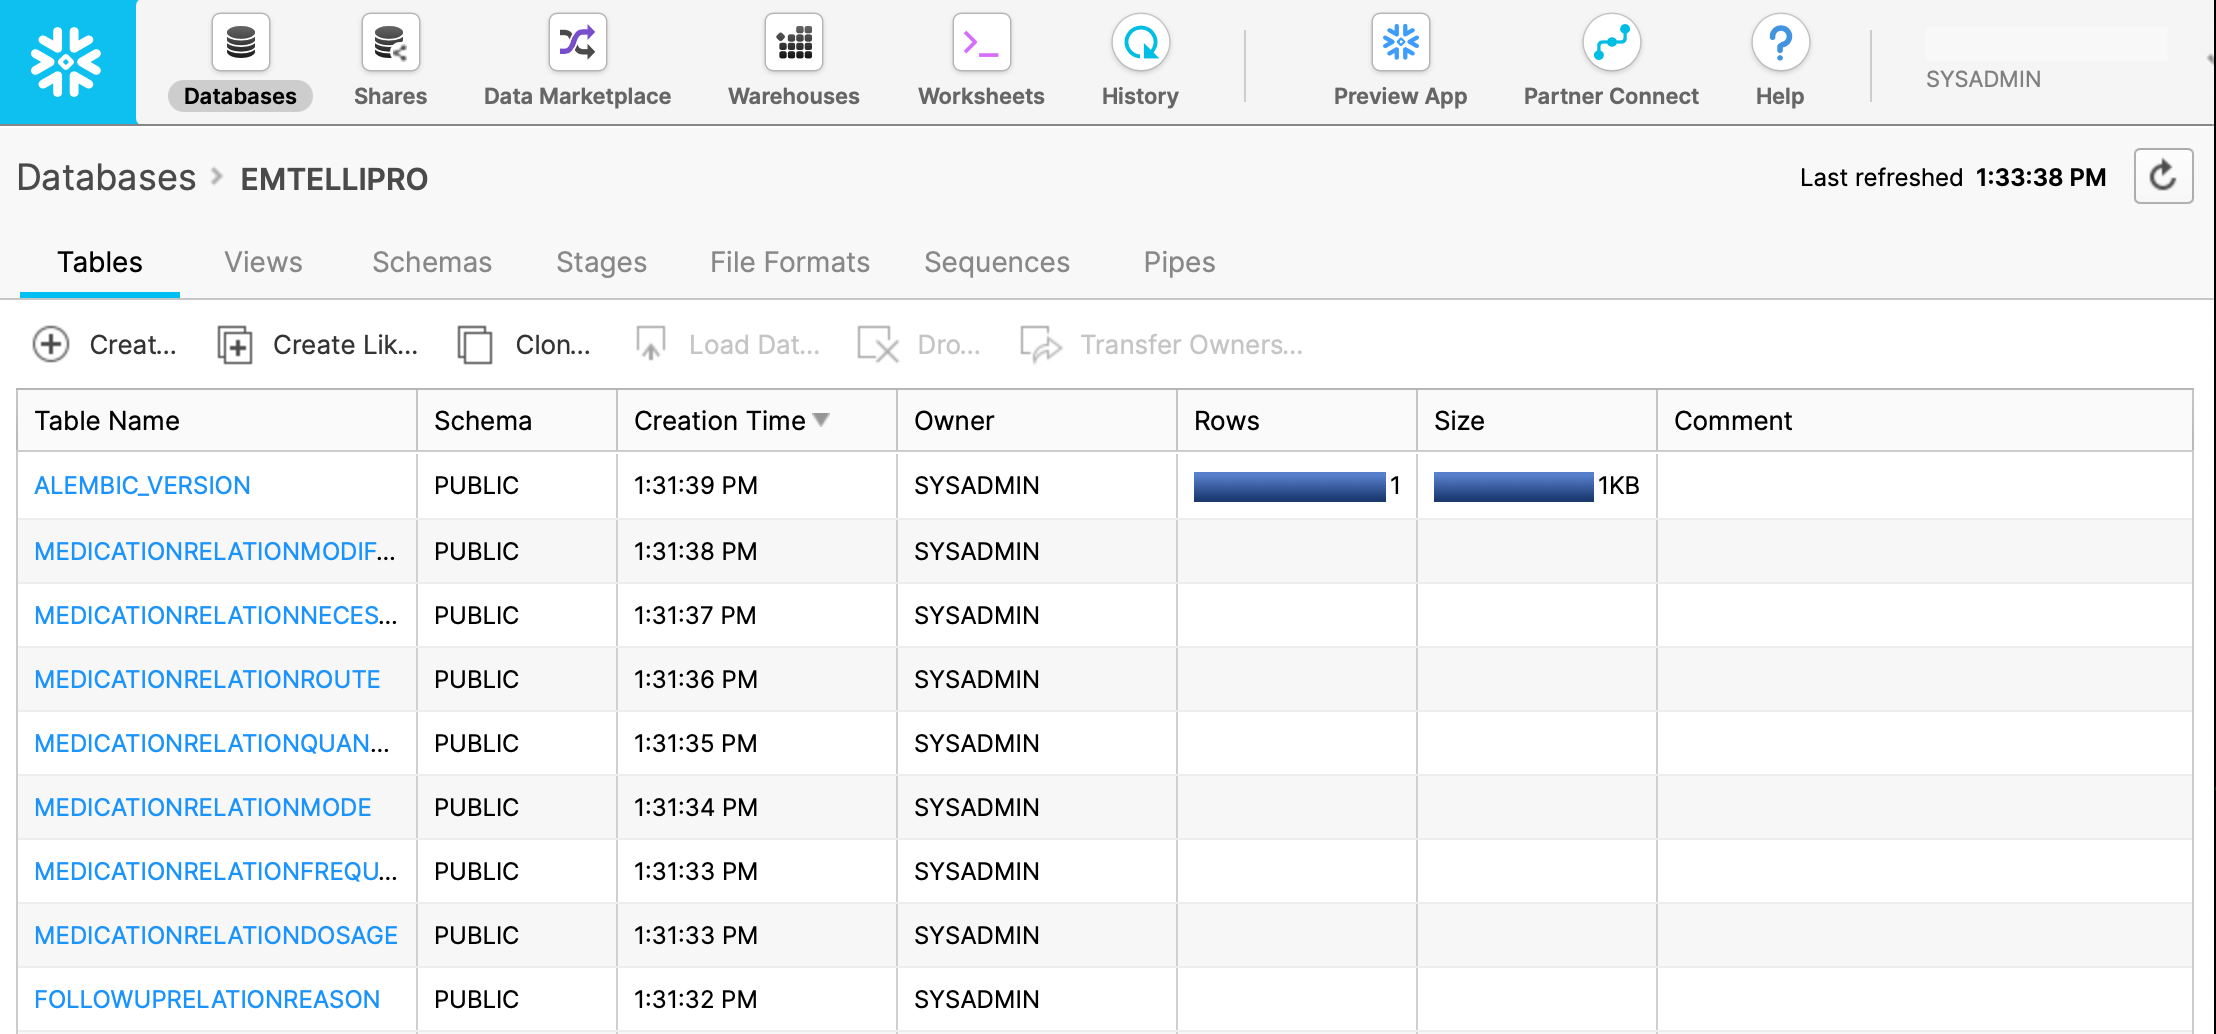Click the Transfer Ownership icon
This screenshot has width=2216, height=1034.
[1040, 344]
